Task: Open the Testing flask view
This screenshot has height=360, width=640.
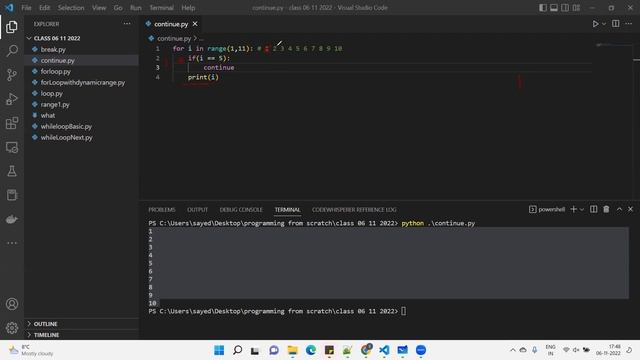Action: point(12,171)
